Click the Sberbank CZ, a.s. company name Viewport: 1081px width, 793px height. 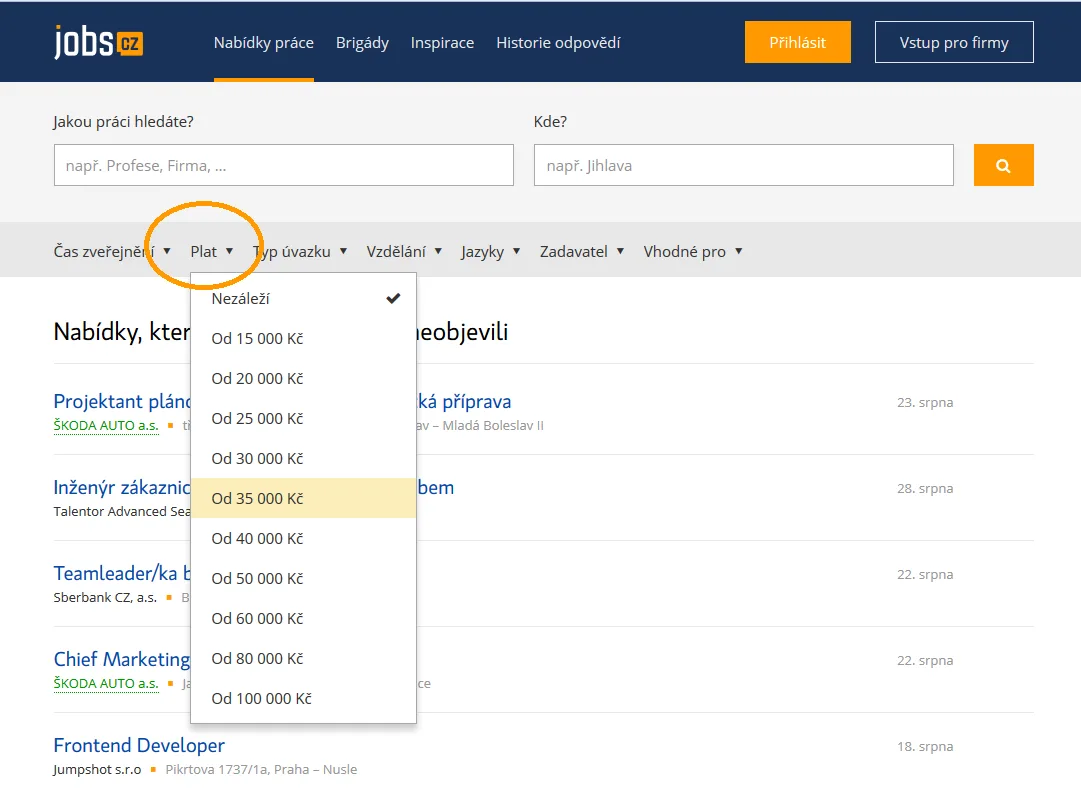point(105,597)
